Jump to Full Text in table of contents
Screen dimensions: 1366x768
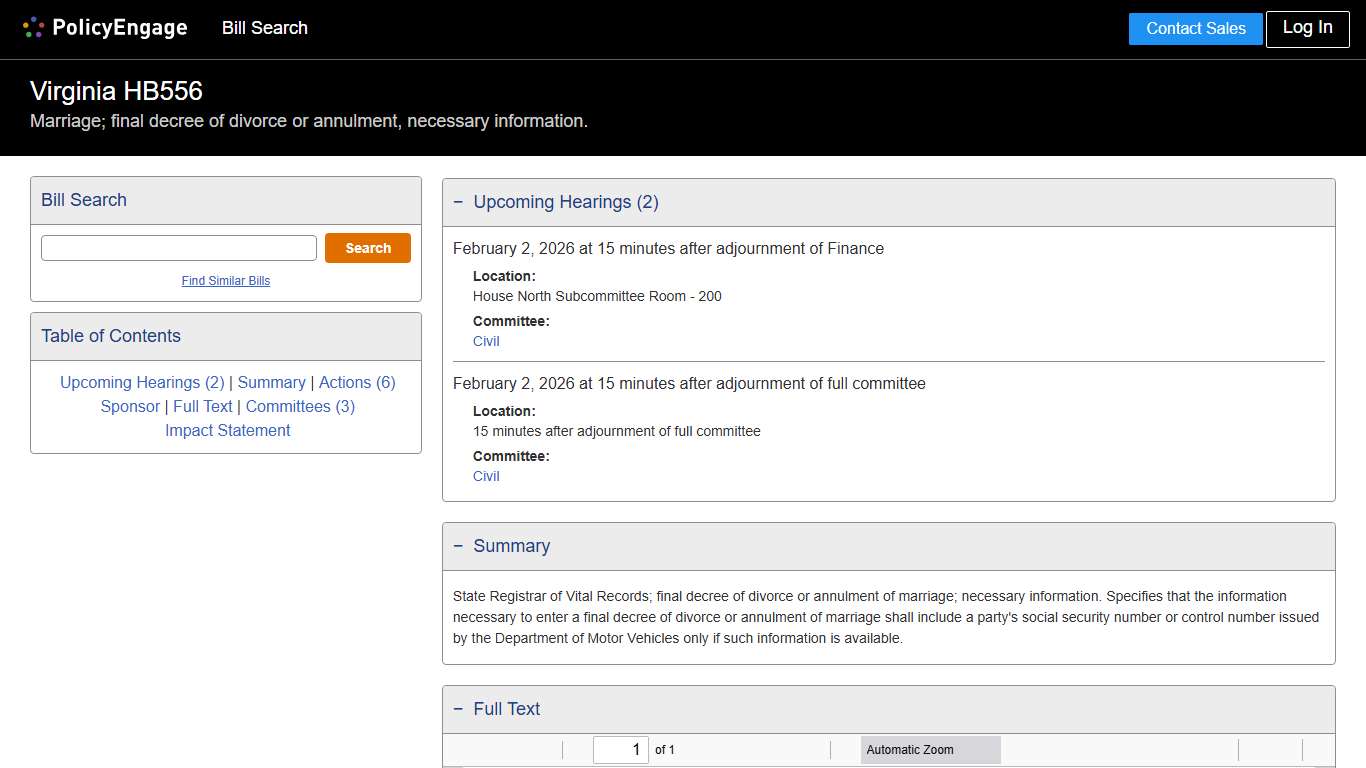click(x=203, y=407)
